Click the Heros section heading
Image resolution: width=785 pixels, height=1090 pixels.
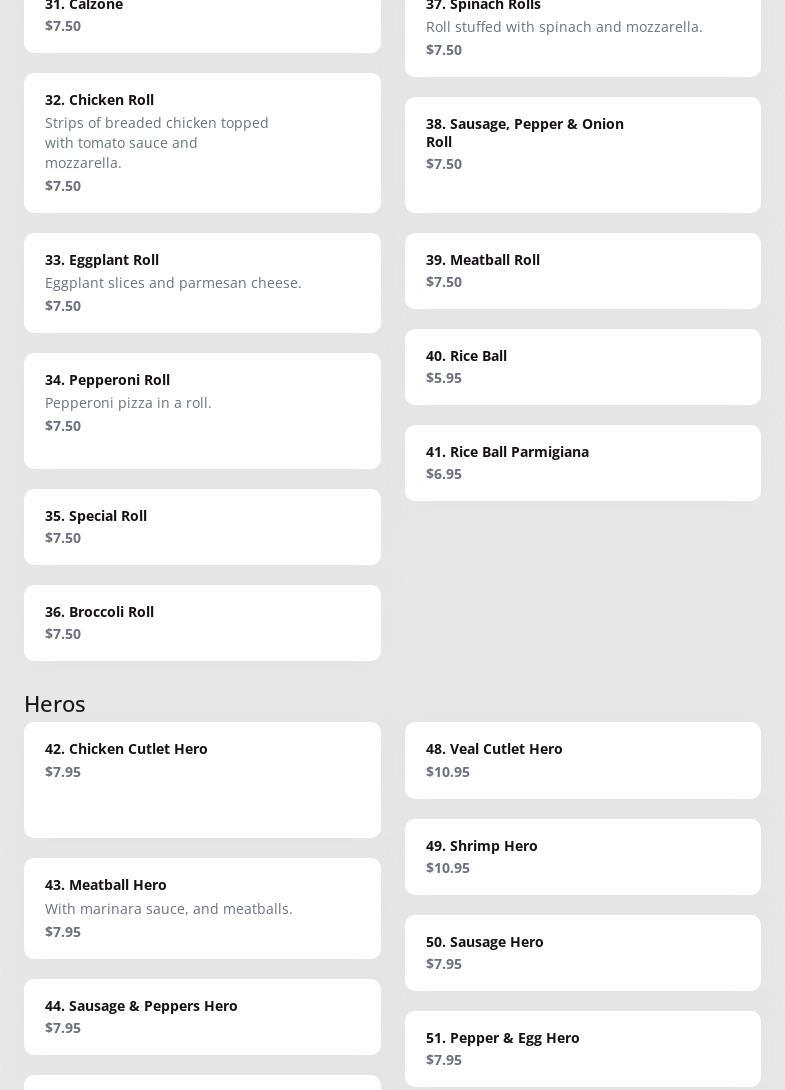(55, 704)
